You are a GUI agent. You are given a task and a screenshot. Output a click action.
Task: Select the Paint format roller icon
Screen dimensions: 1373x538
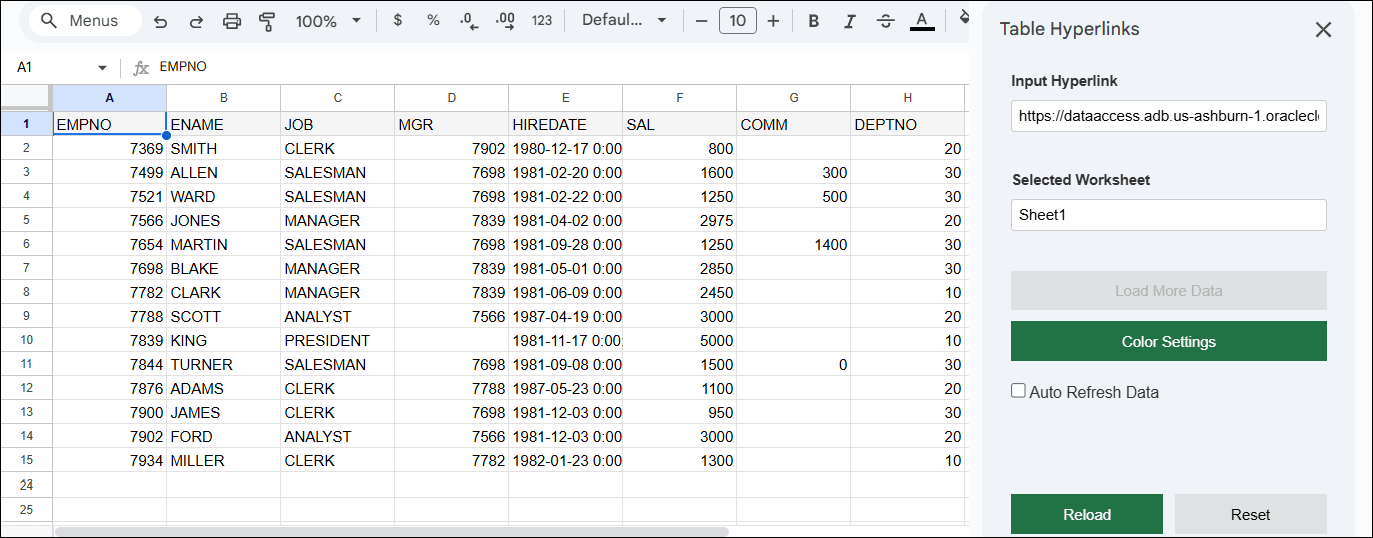pos(267,21)
